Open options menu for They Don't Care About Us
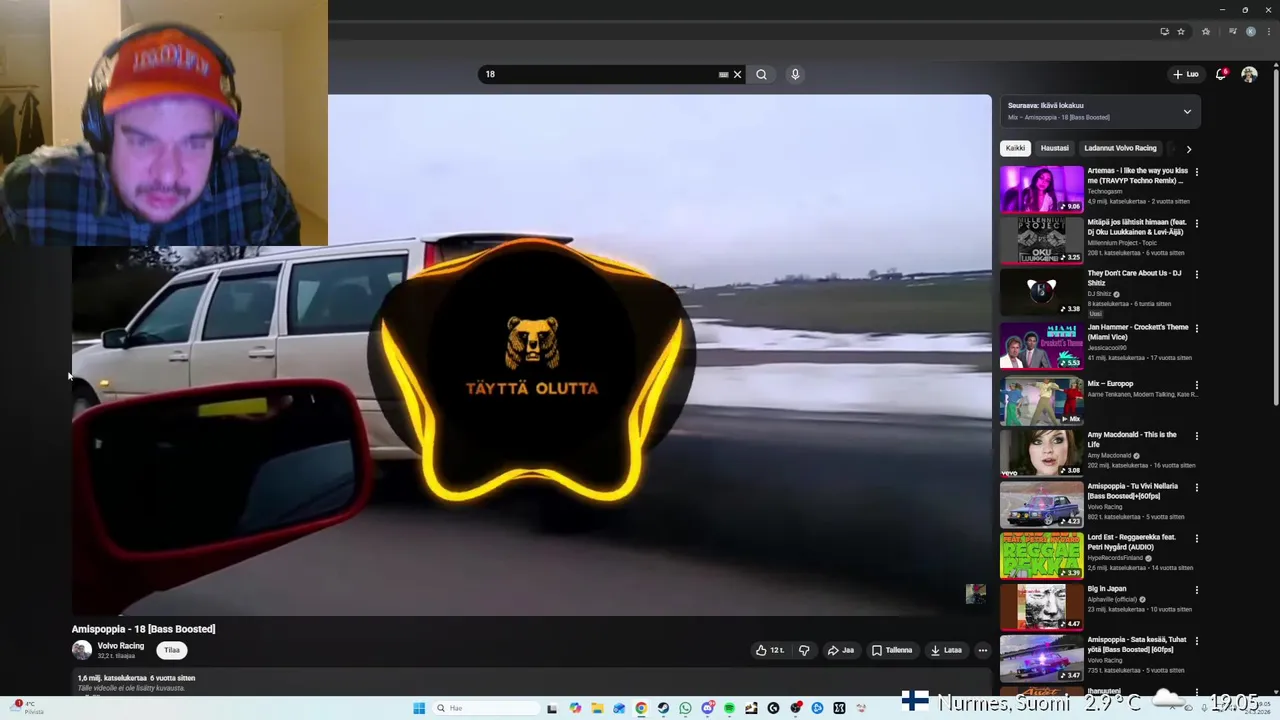 coord(1196,274)
